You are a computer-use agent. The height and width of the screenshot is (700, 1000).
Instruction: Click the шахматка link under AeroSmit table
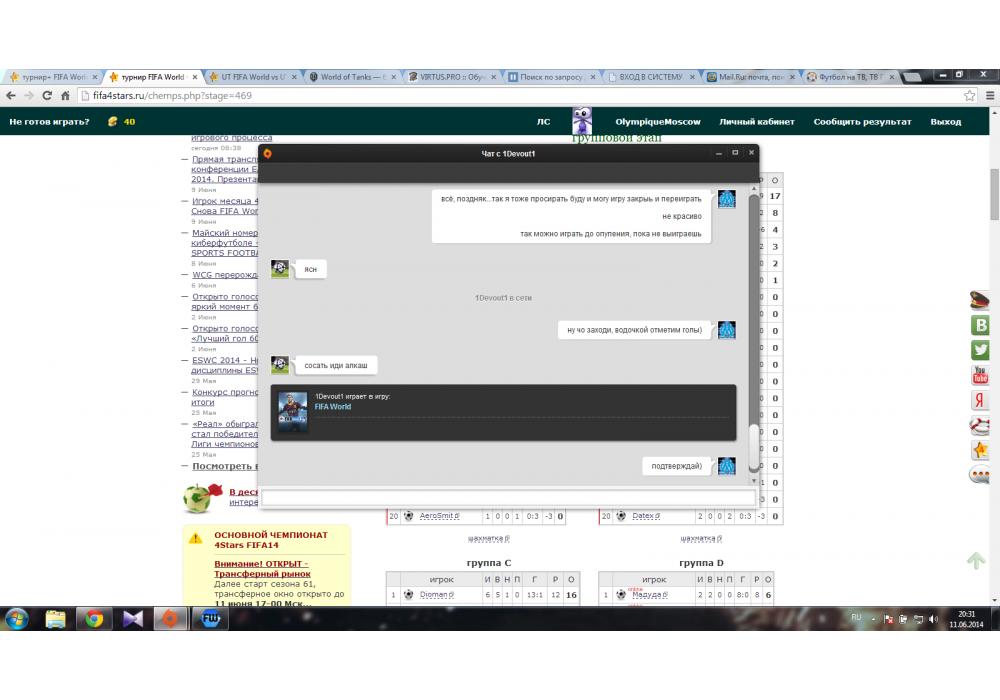pos(489,539)
